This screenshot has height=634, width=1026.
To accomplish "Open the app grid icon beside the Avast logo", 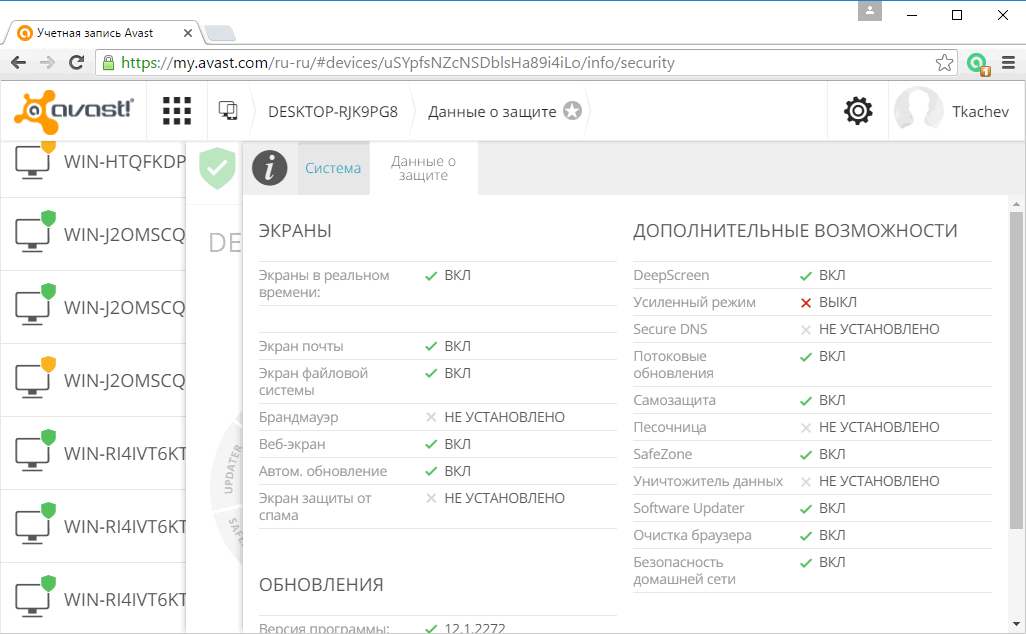I will coord(176,110).
